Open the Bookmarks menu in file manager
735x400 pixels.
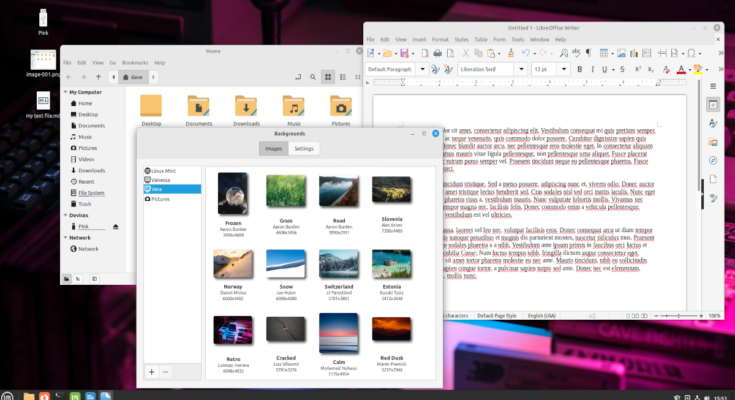click(134, 62)
